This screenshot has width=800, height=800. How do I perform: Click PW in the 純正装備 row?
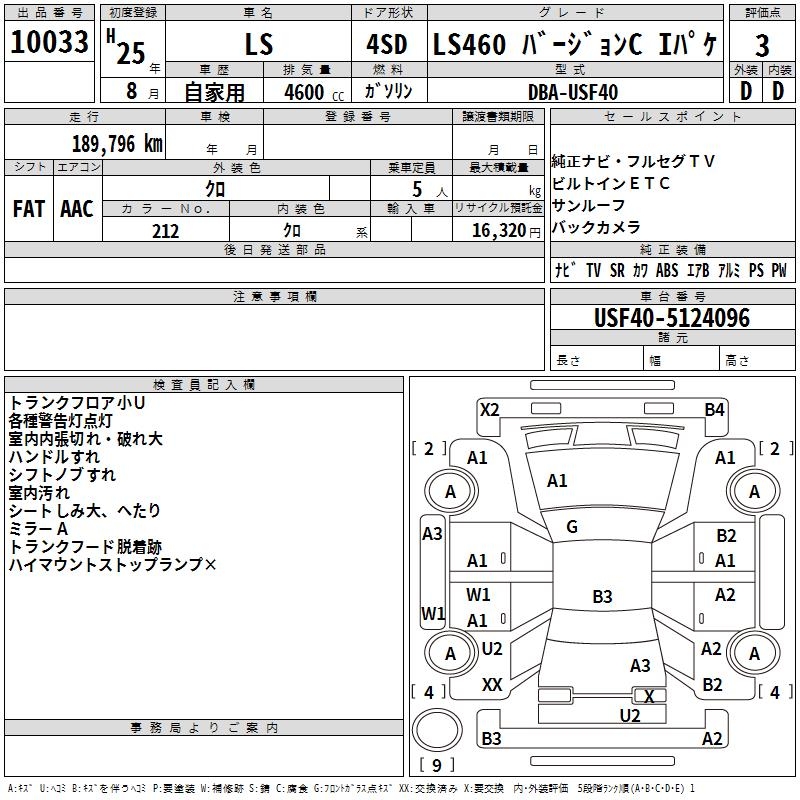(779, 270)
